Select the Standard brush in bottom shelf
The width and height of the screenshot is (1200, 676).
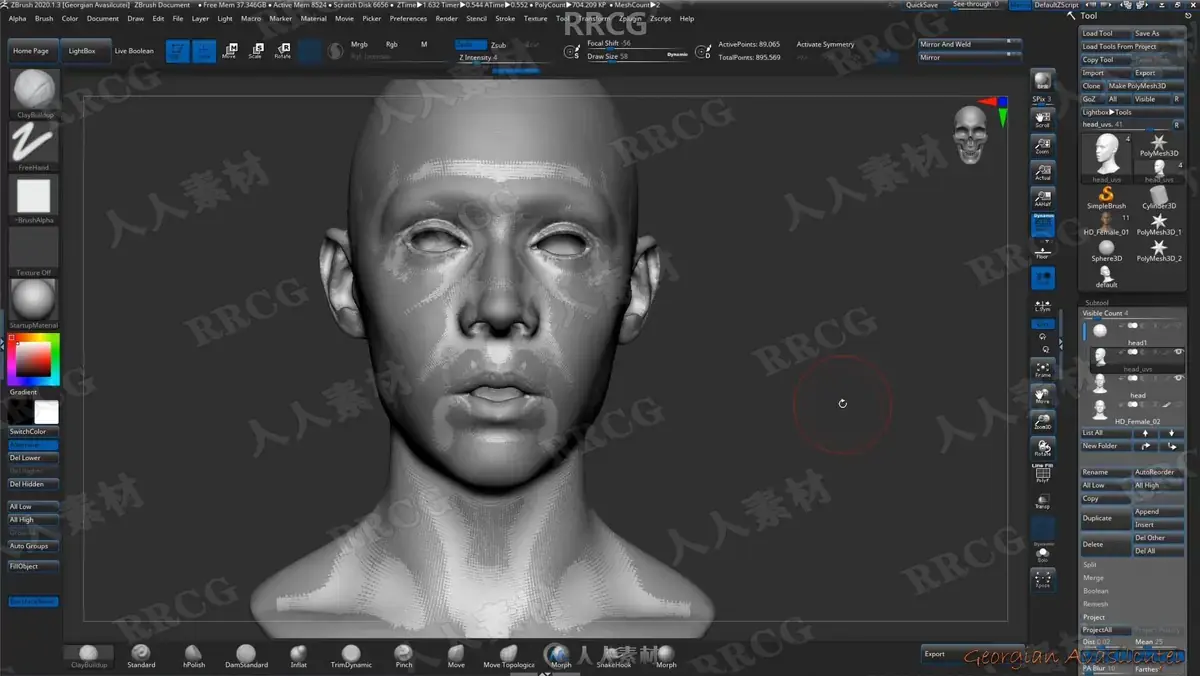tap(141, 656)
